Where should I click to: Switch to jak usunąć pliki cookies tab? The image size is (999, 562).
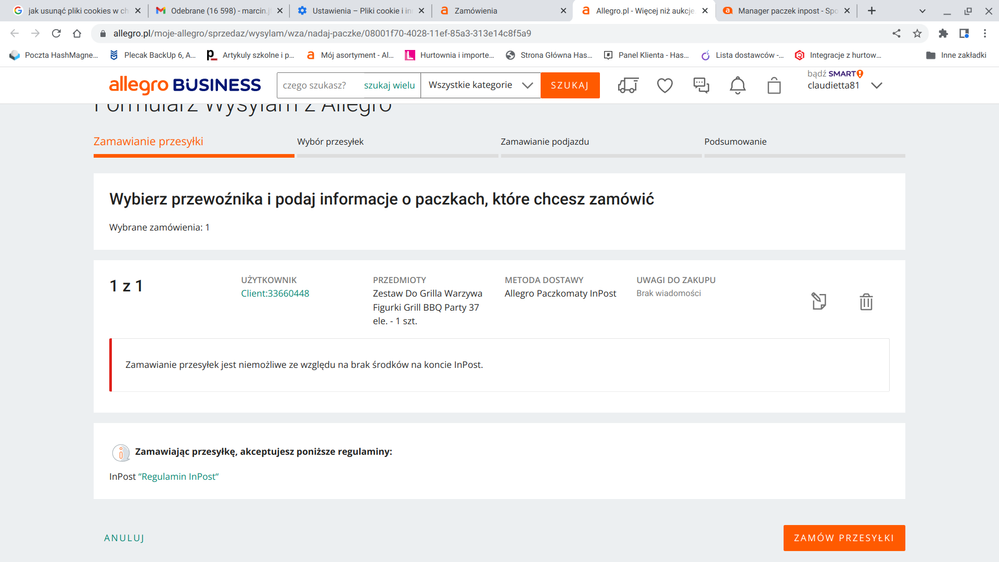[x=76, y=11]
